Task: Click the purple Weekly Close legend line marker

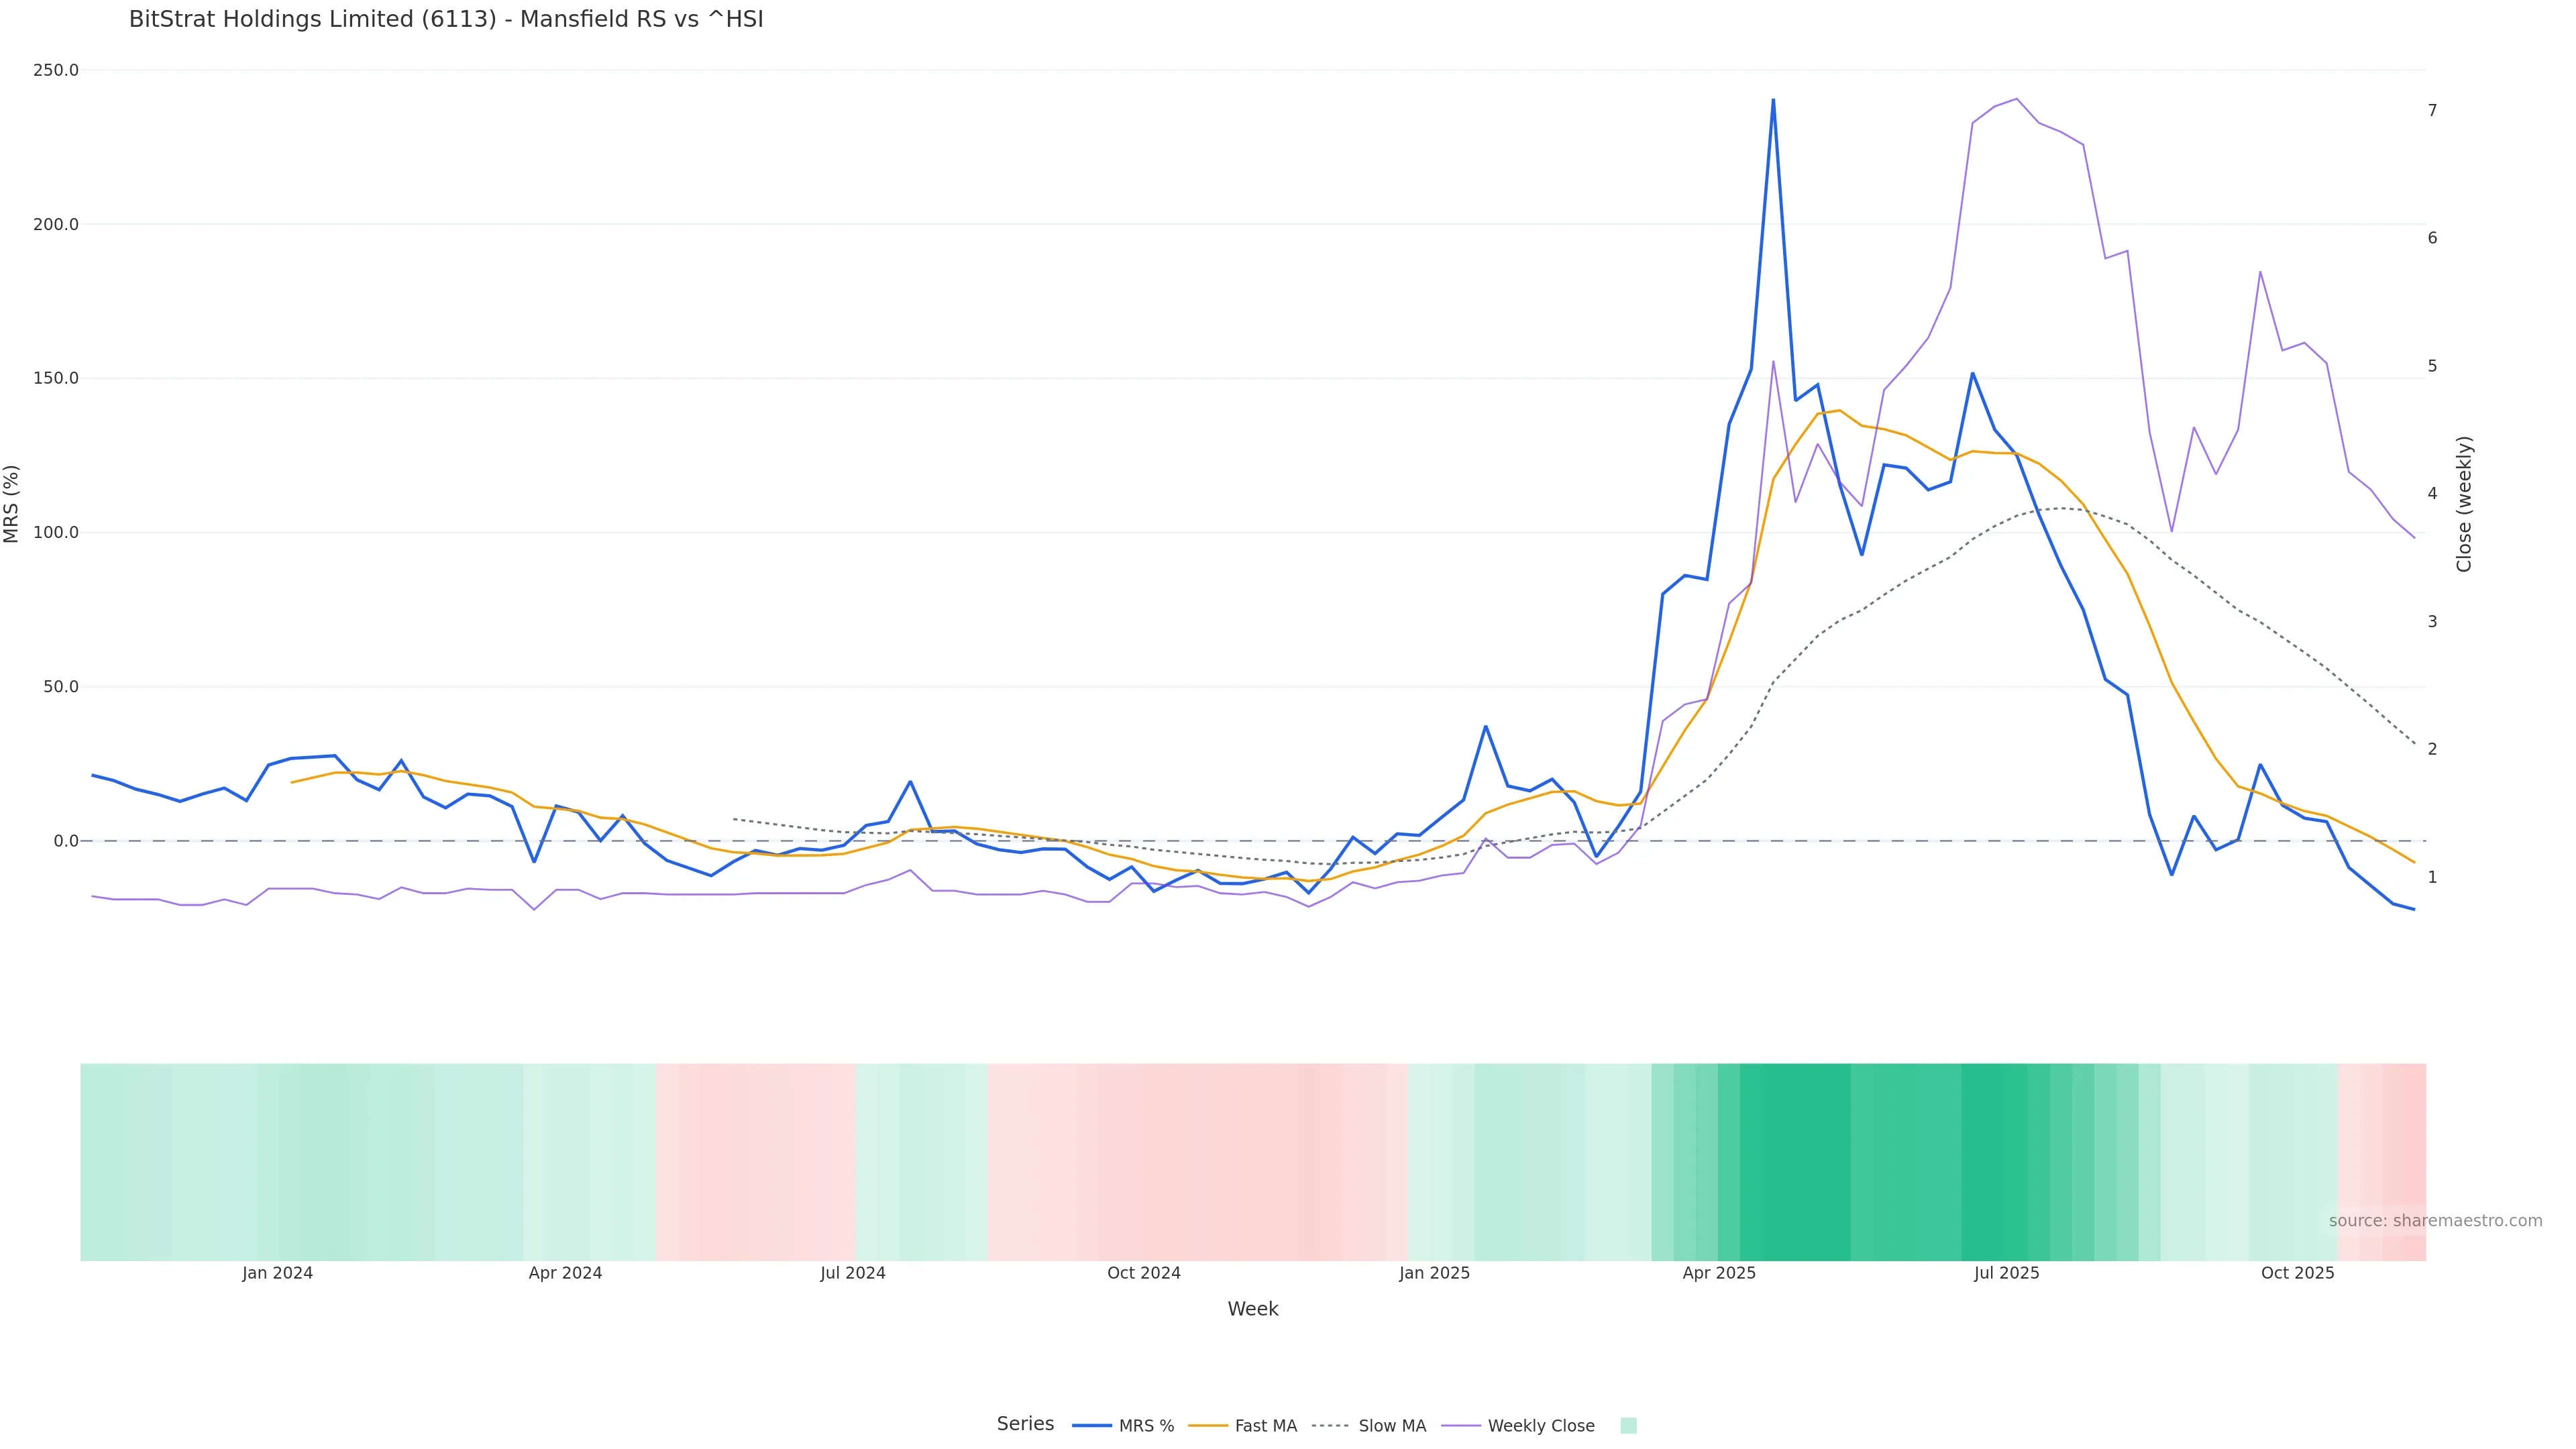Action: pyautogui.click(x=1460, y=1426)
